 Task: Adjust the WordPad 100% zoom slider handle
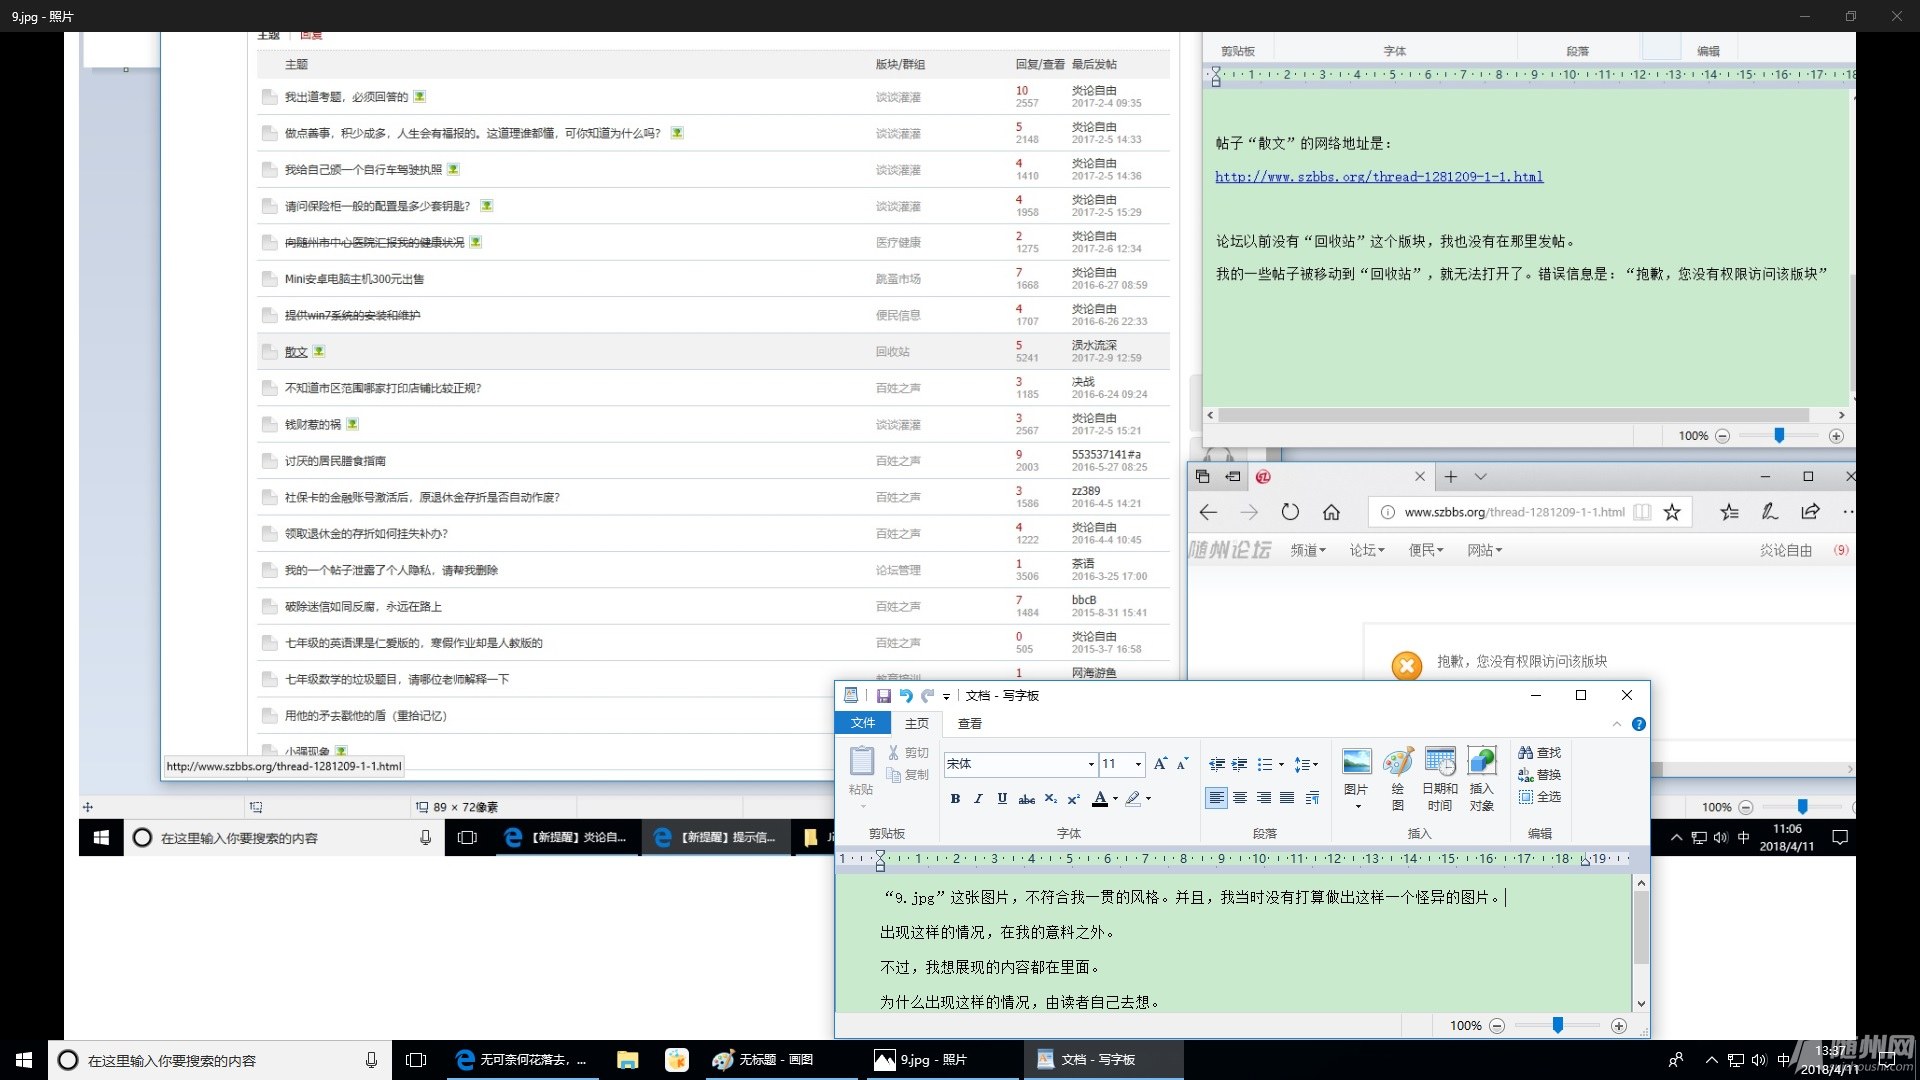pos(1558,1026)
